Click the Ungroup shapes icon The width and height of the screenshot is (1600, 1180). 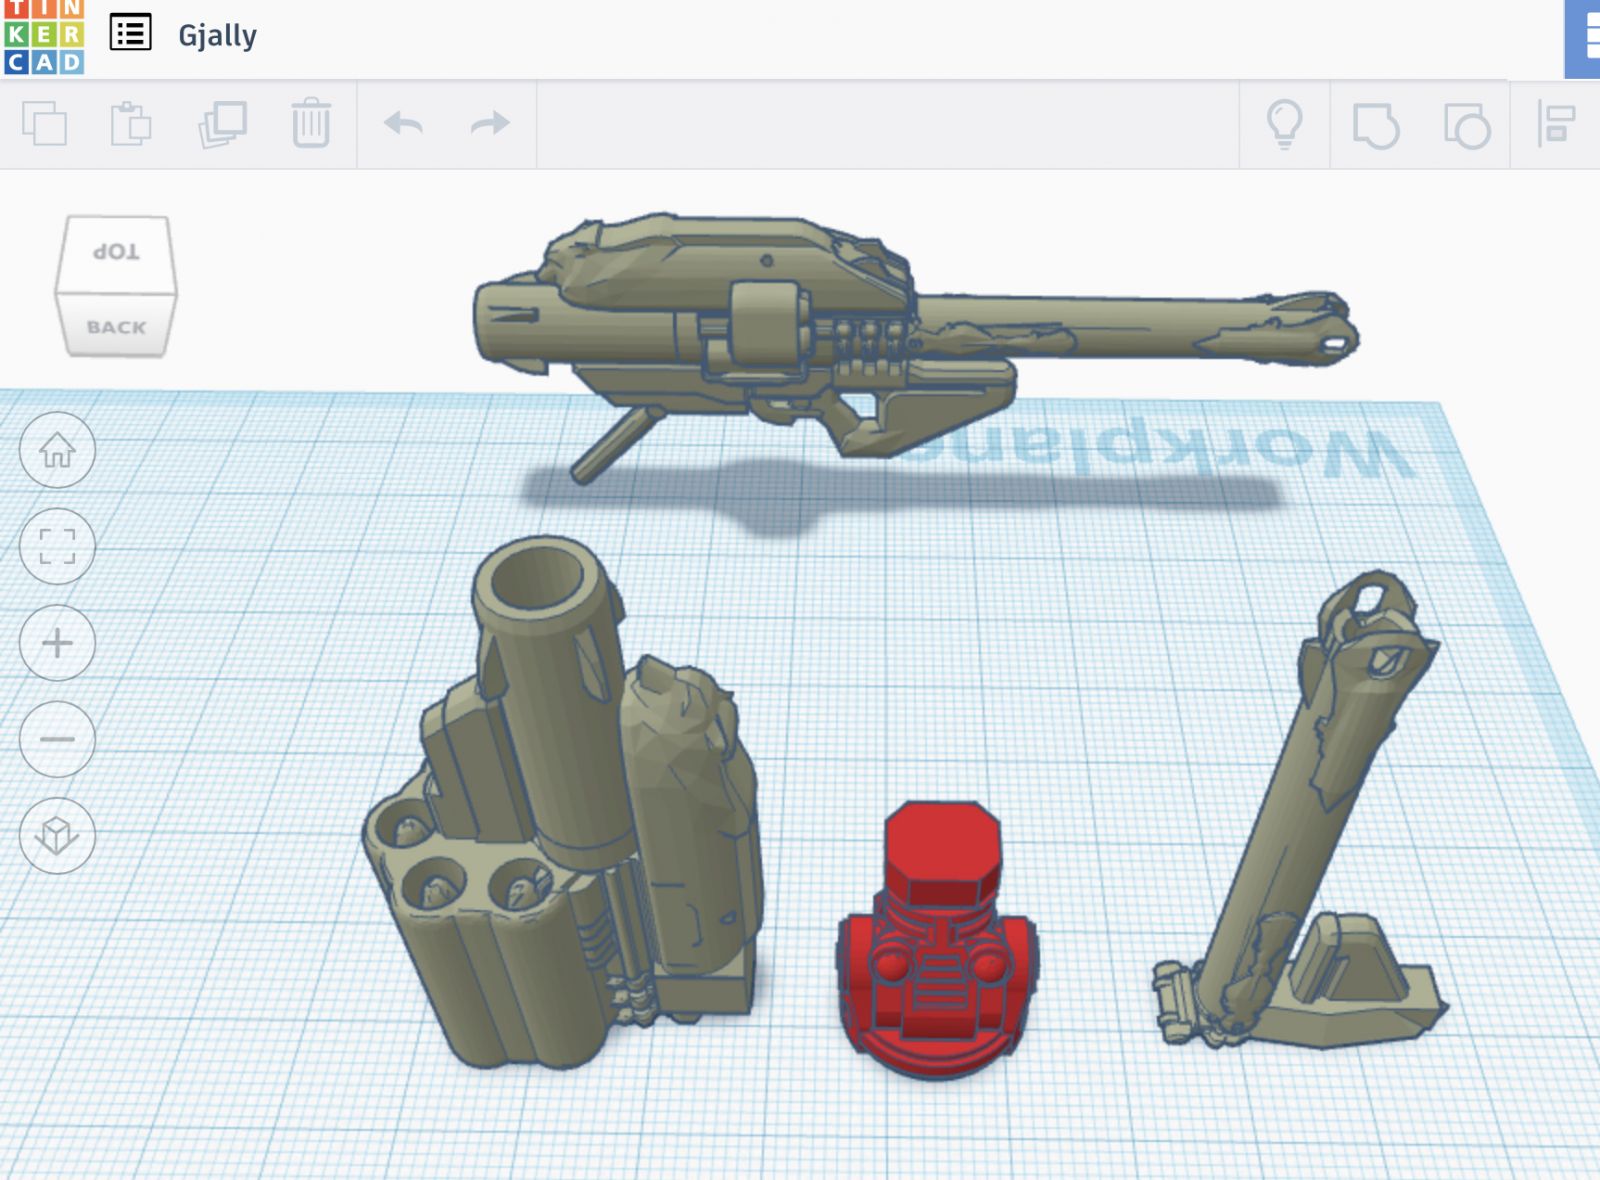(x=1466, y=126)
